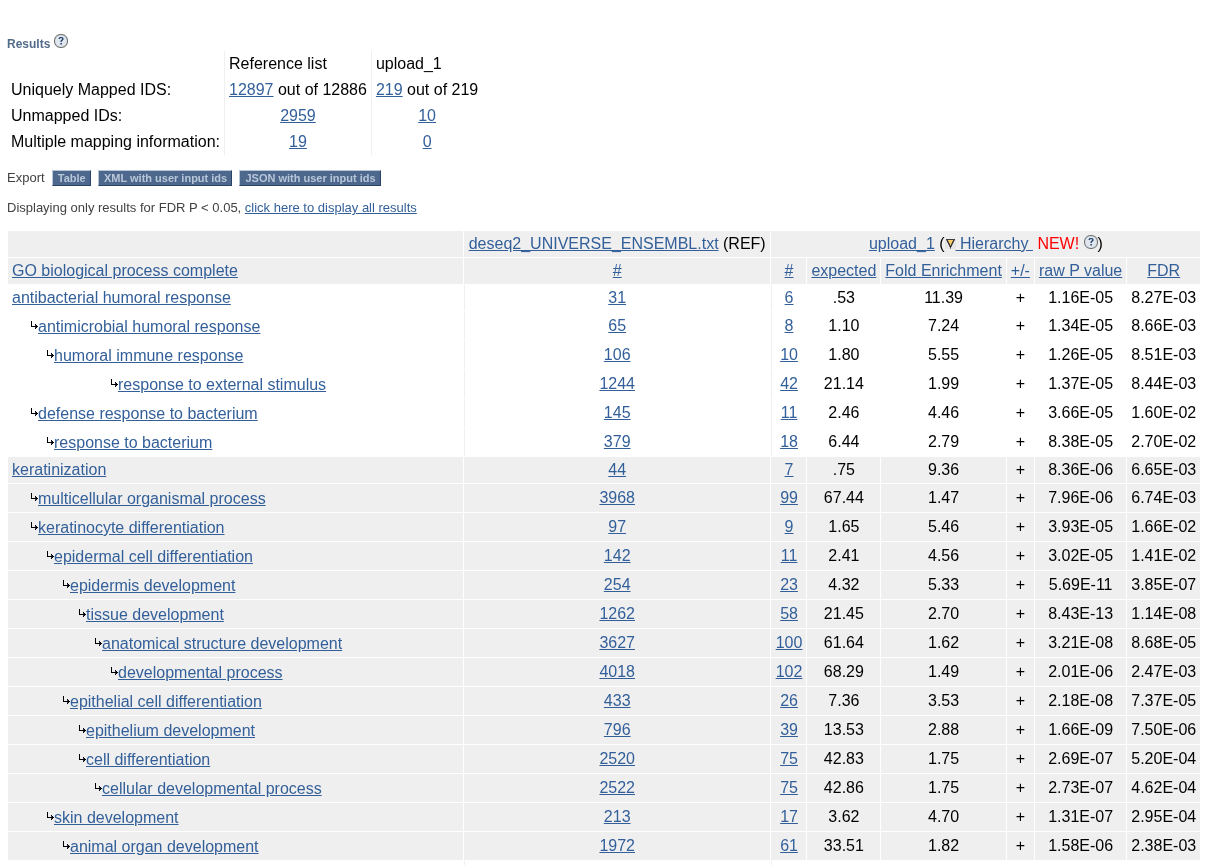View the 219 uniquely mapped upload IDs
1220x865 pixels.
point(389,89)
